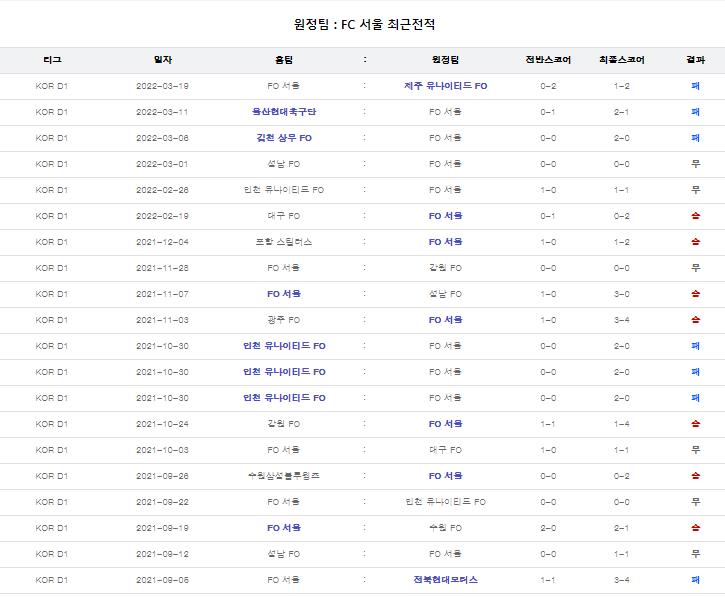Select KOR D1 in the 2022-03-19 row
The height and width of the screenshot is (597, 725).
click(52, 86)
